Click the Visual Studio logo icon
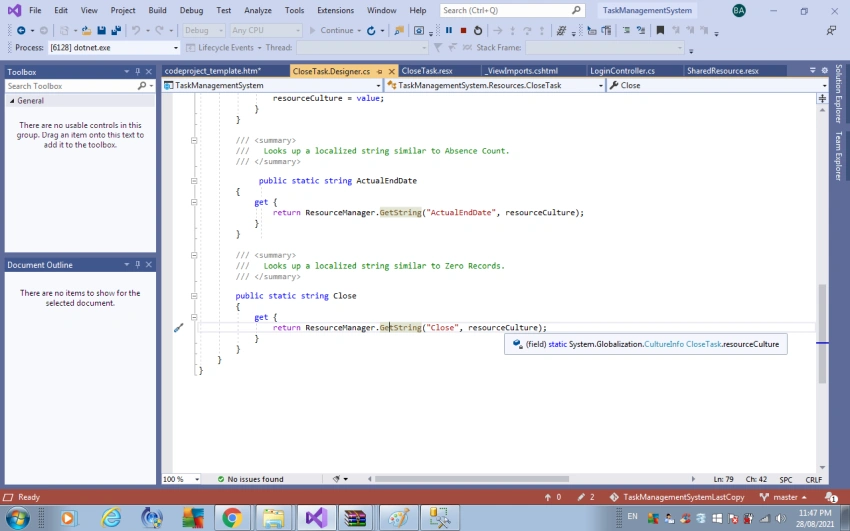 (x=15, y=10)
